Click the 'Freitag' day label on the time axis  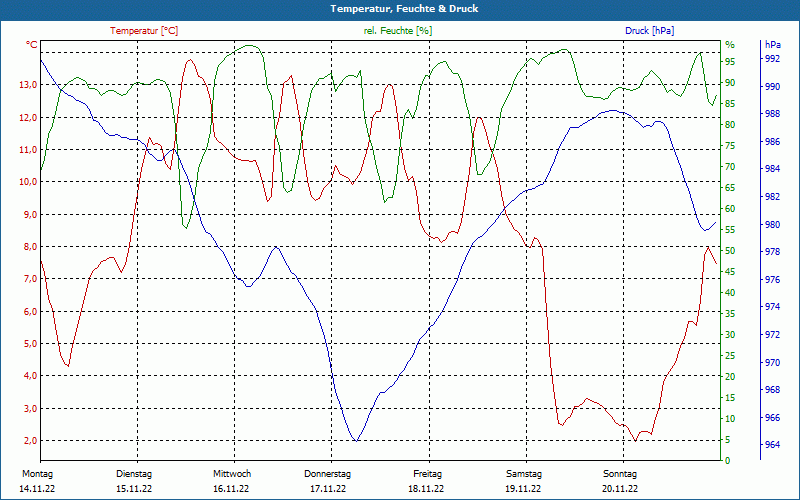coord(428,474)
